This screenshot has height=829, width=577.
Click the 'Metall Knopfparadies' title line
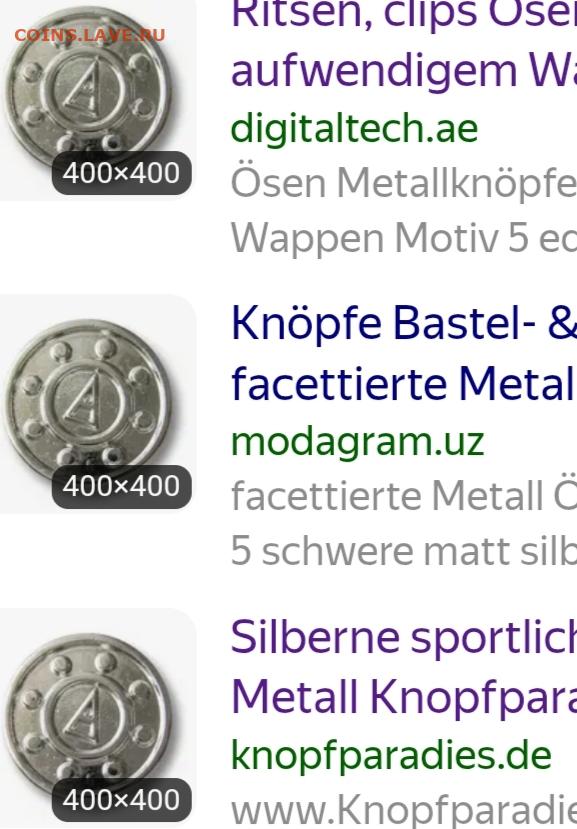(404, 697)
